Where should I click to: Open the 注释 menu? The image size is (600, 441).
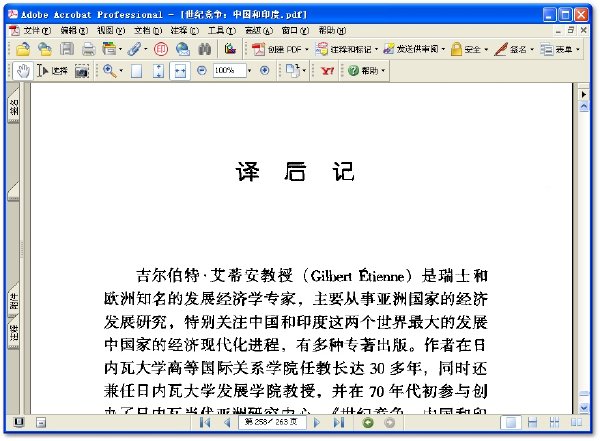point(184,30)
